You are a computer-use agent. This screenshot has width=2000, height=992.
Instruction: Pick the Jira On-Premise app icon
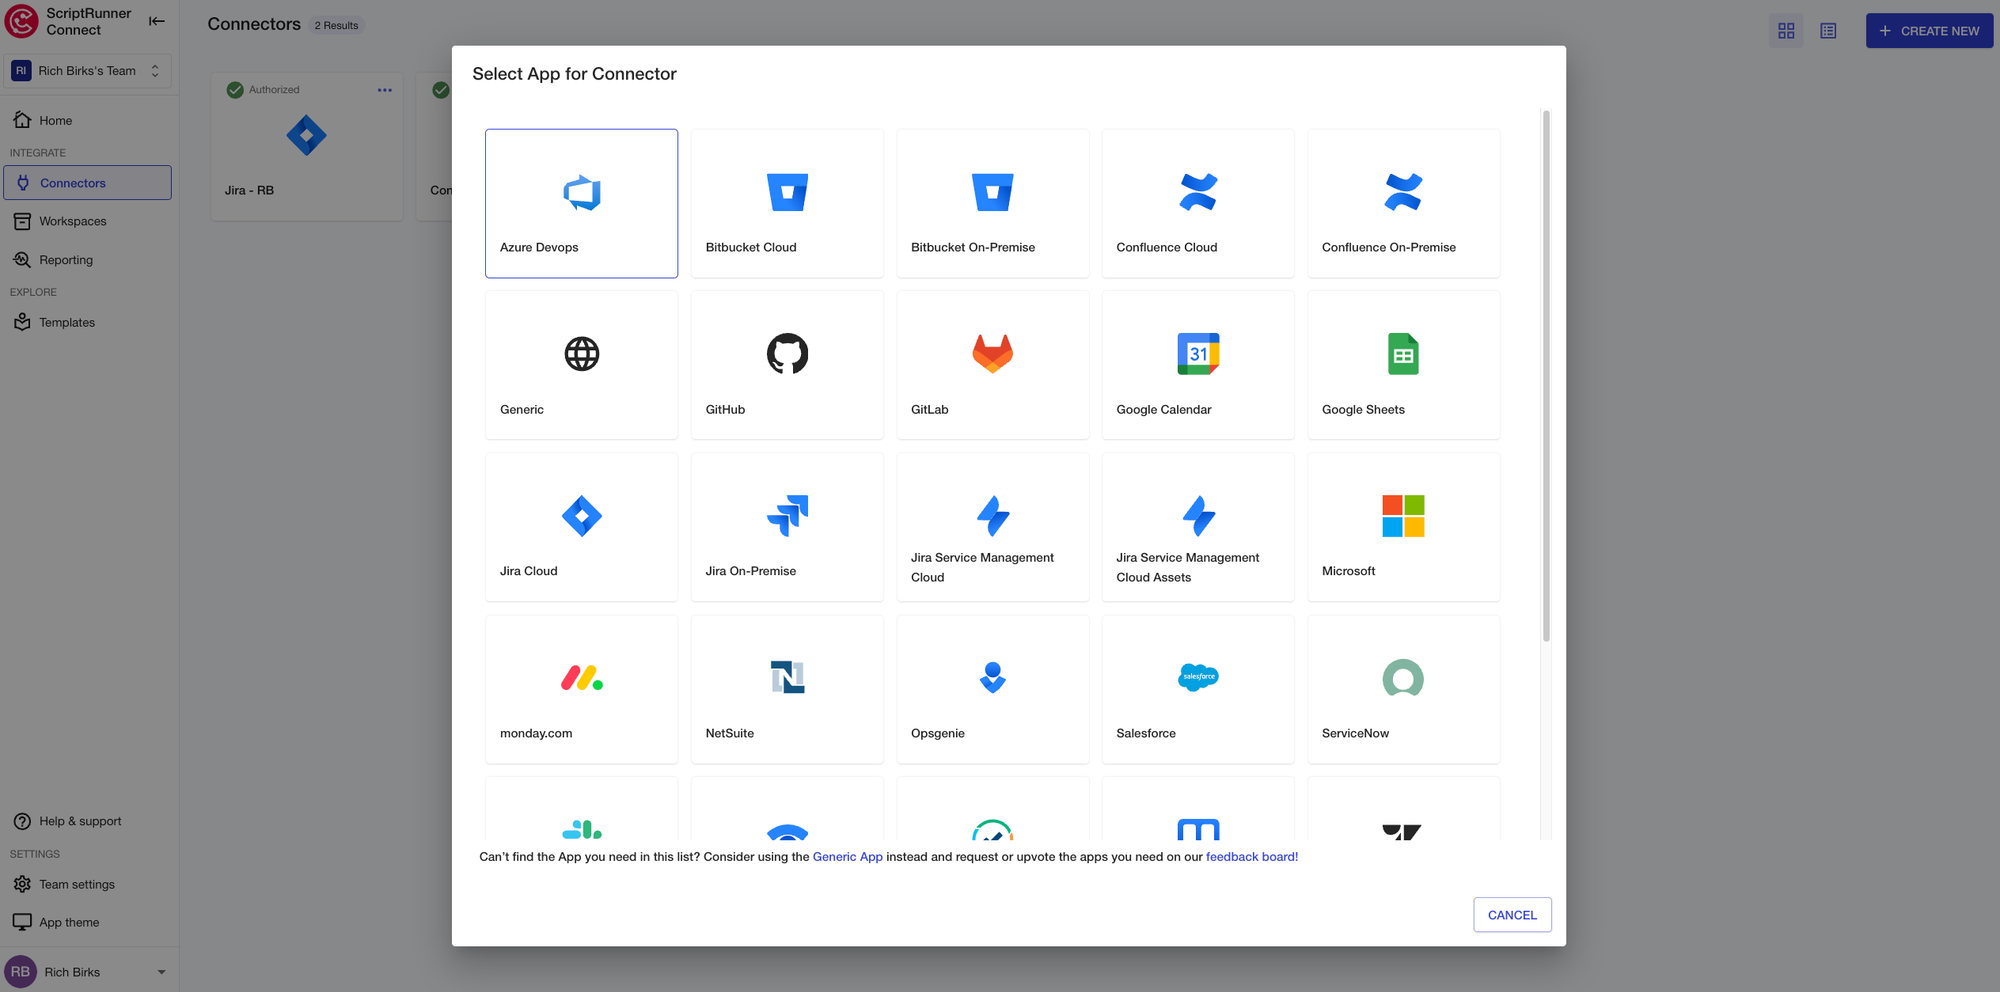pos(787,516)
